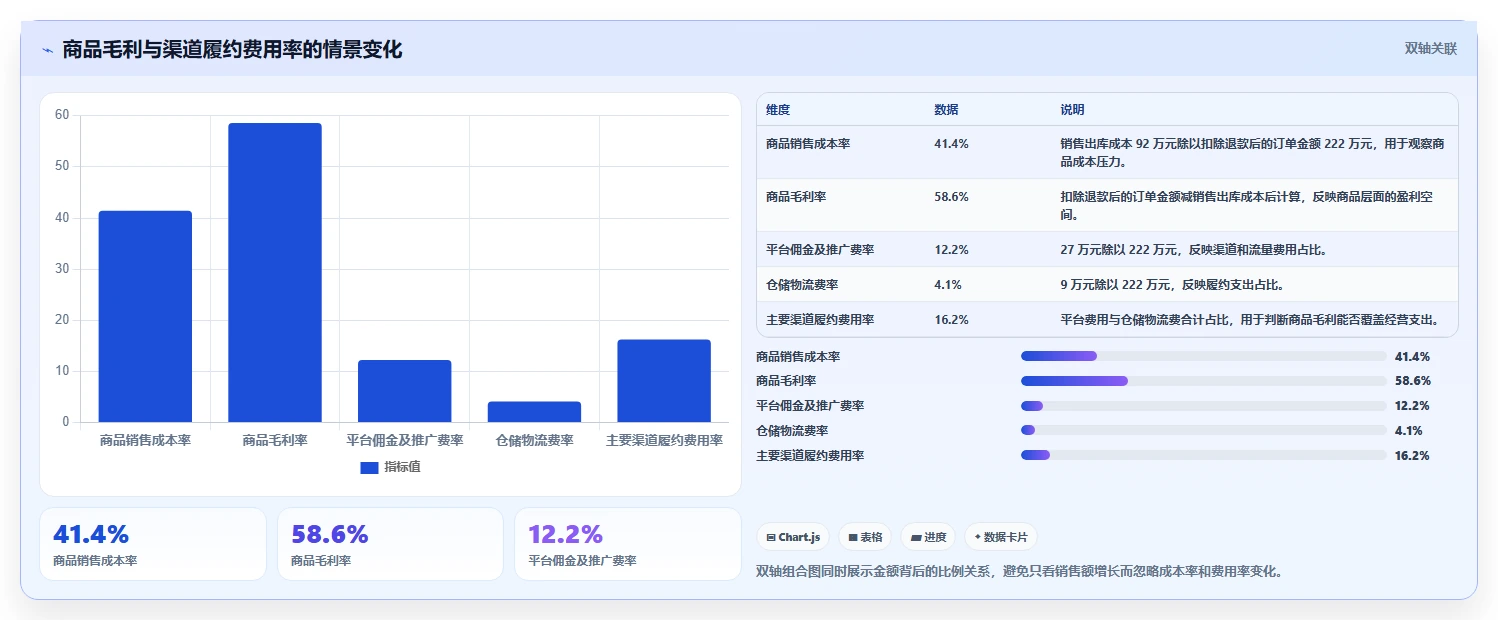This screenshot has width=1498, height=620.
Task: Click the 12.2% value in the table
Action: pyautogui.click(x=951, y=249)
